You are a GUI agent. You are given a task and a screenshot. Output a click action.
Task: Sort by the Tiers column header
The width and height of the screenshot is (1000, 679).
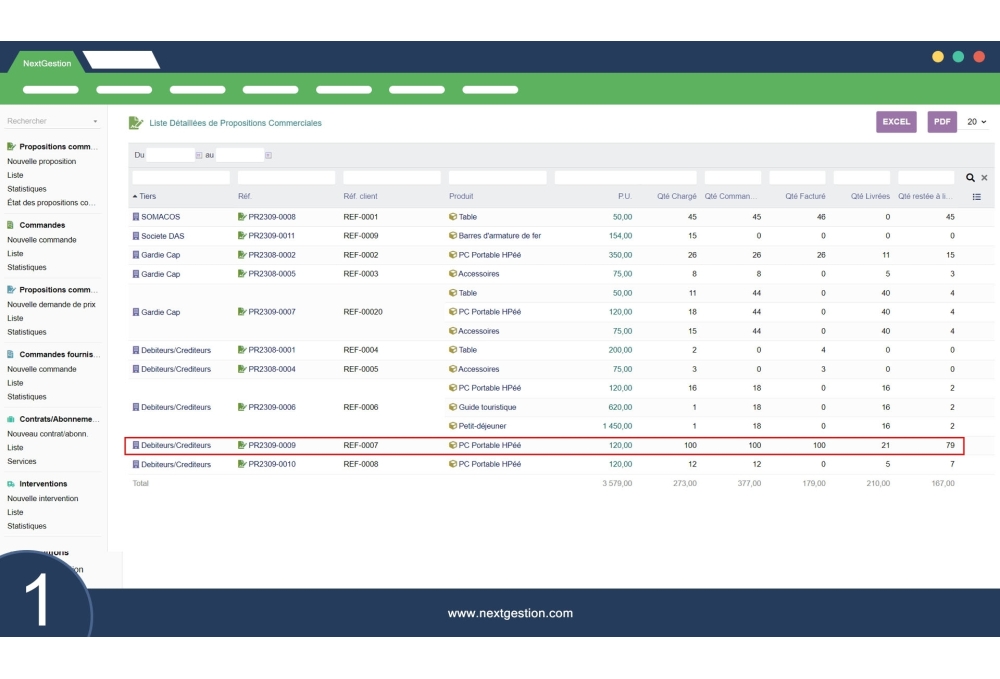click(147, 197)
